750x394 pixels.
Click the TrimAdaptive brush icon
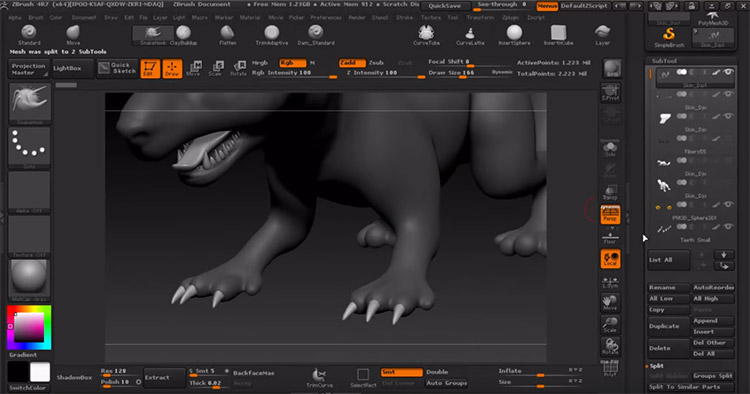click(272, 35)
